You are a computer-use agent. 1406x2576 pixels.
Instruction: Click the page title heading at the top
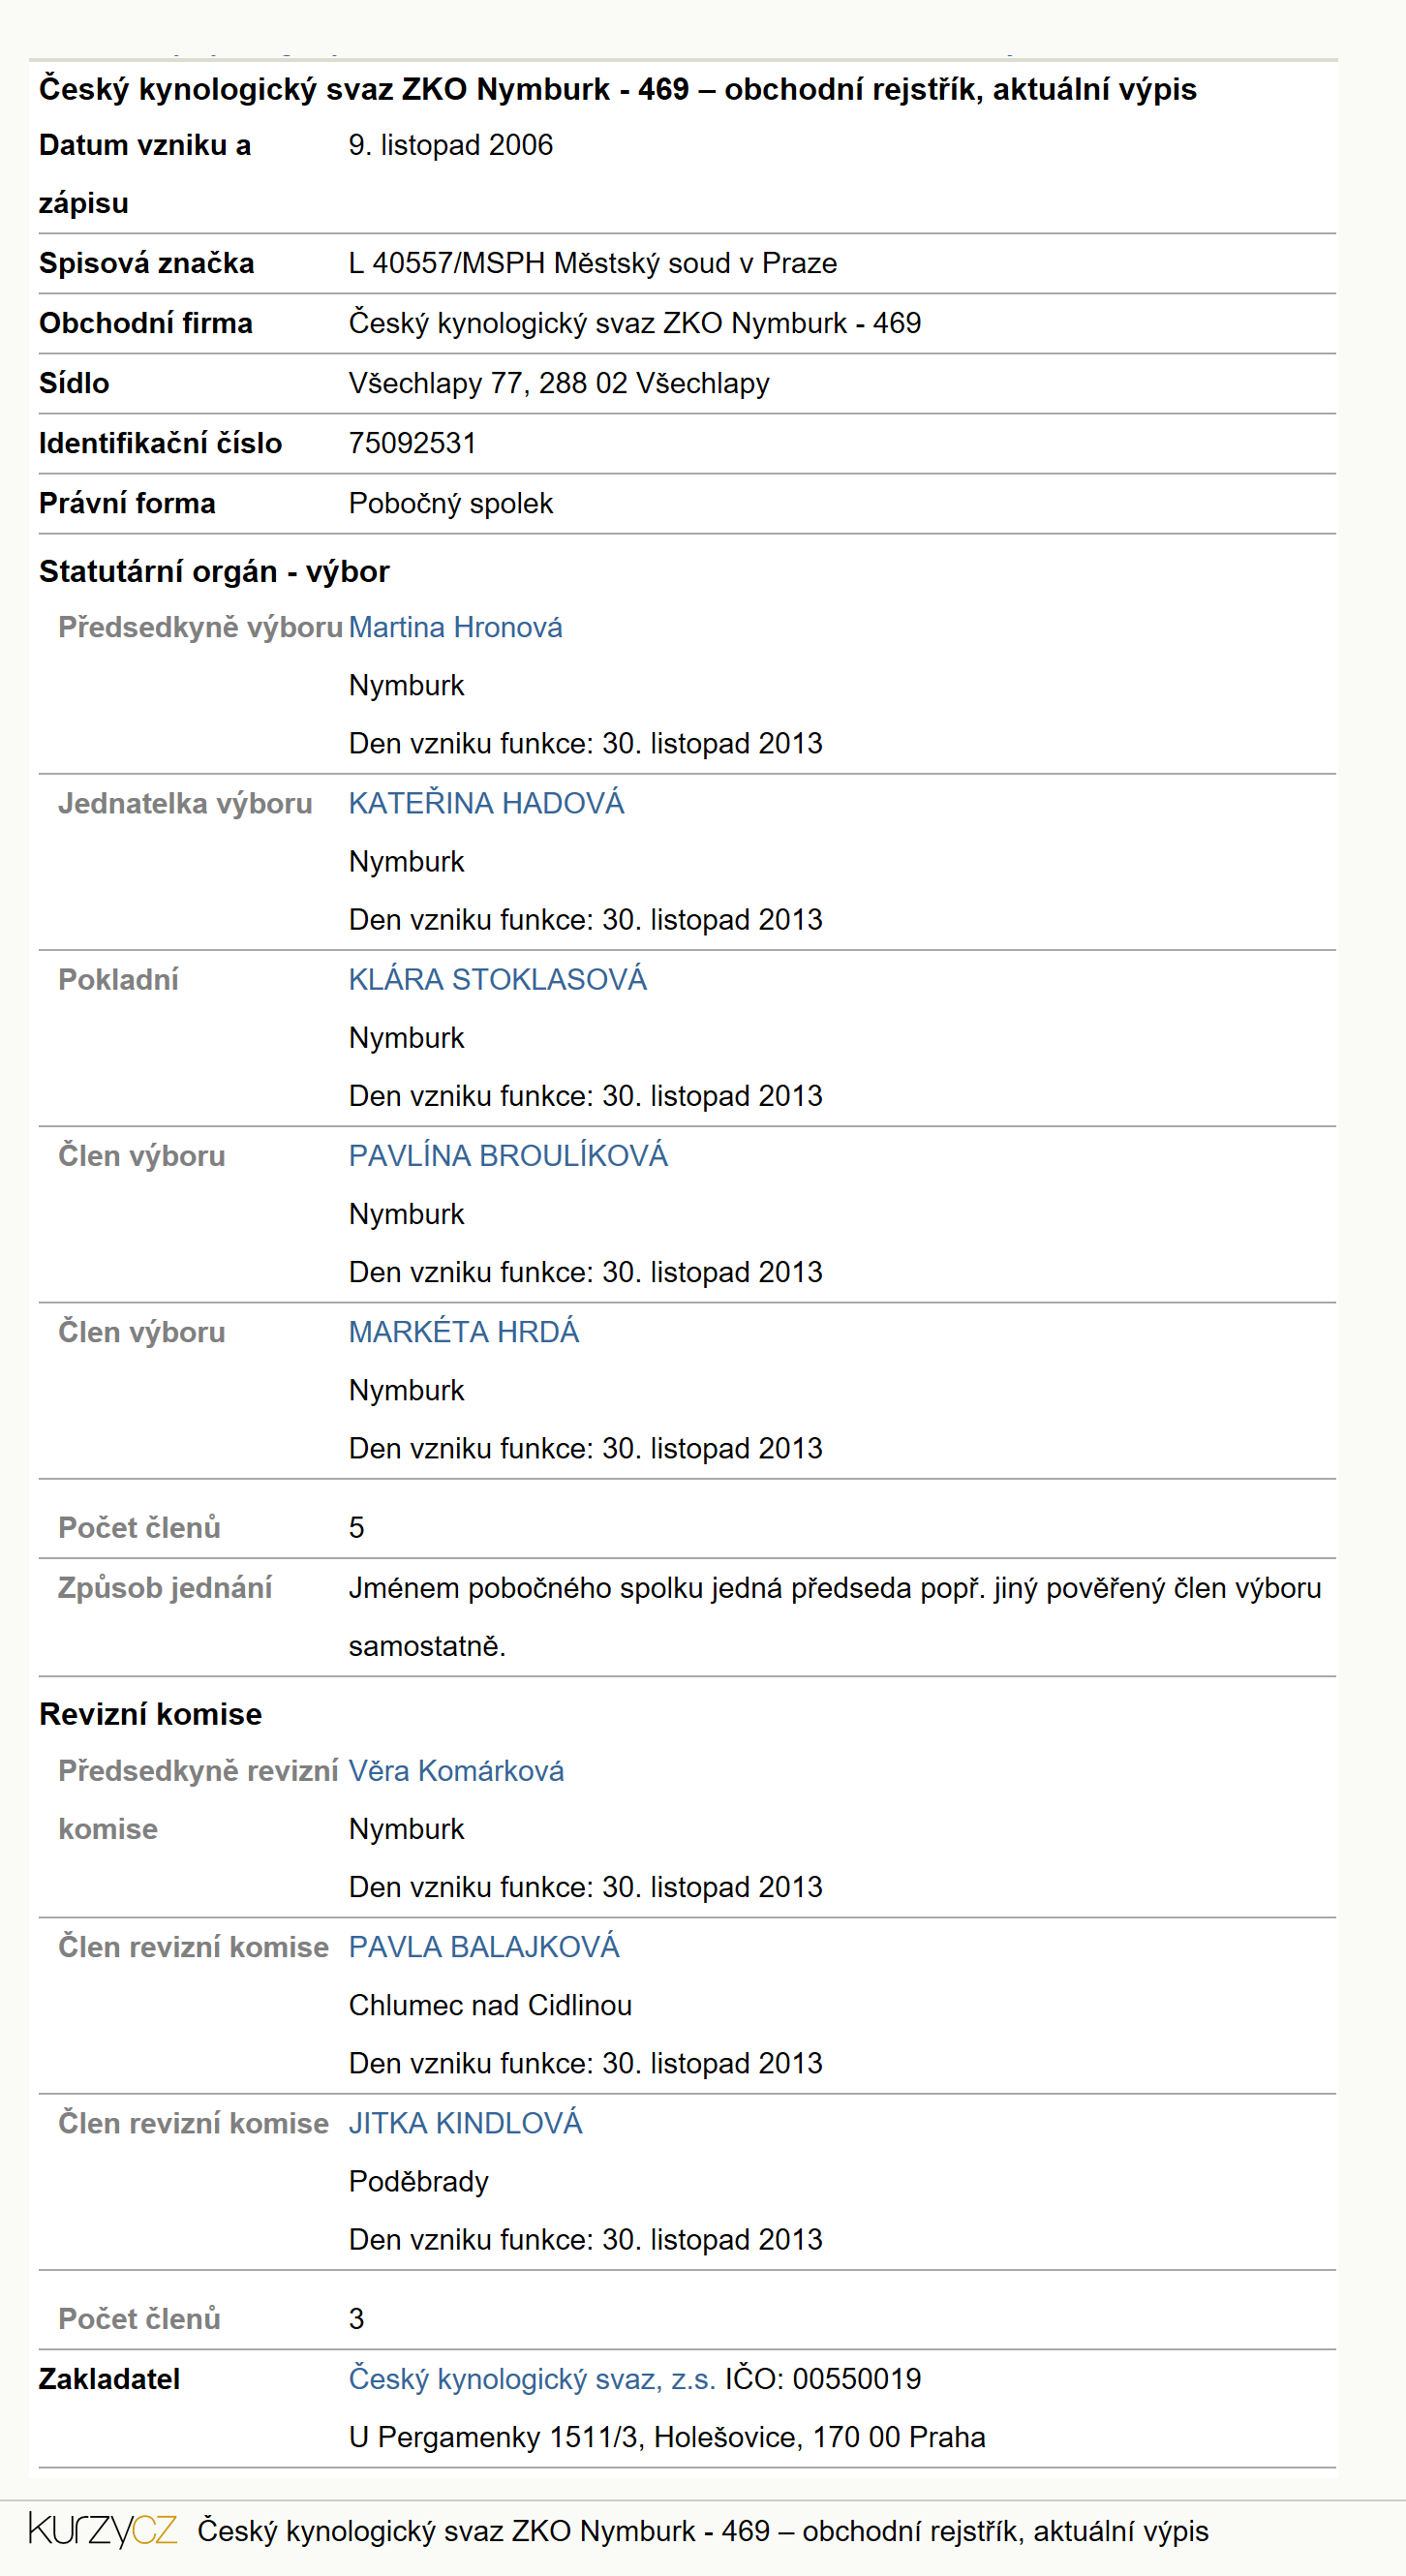[x=617, y=89]
